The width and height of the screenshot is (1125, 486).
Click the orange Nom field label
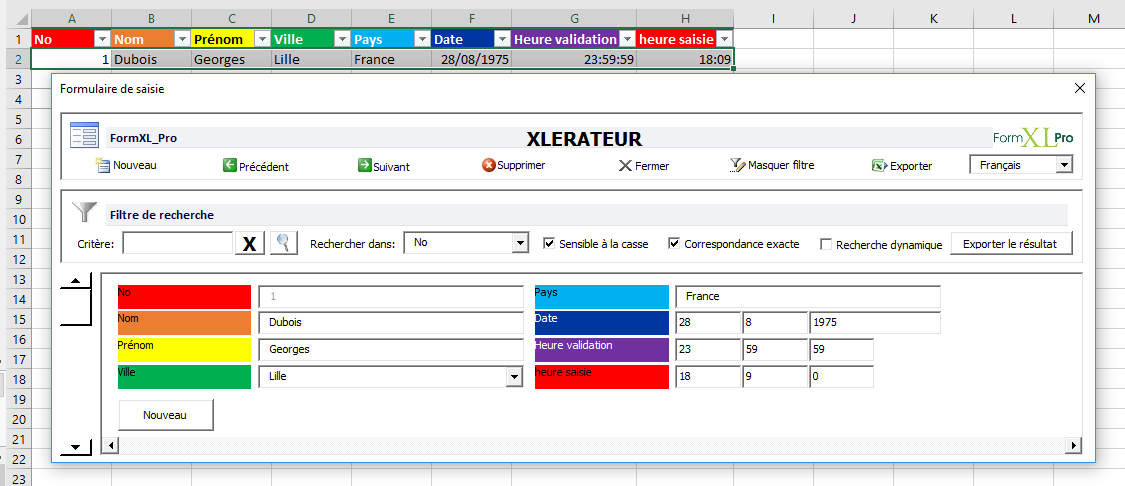184,323
